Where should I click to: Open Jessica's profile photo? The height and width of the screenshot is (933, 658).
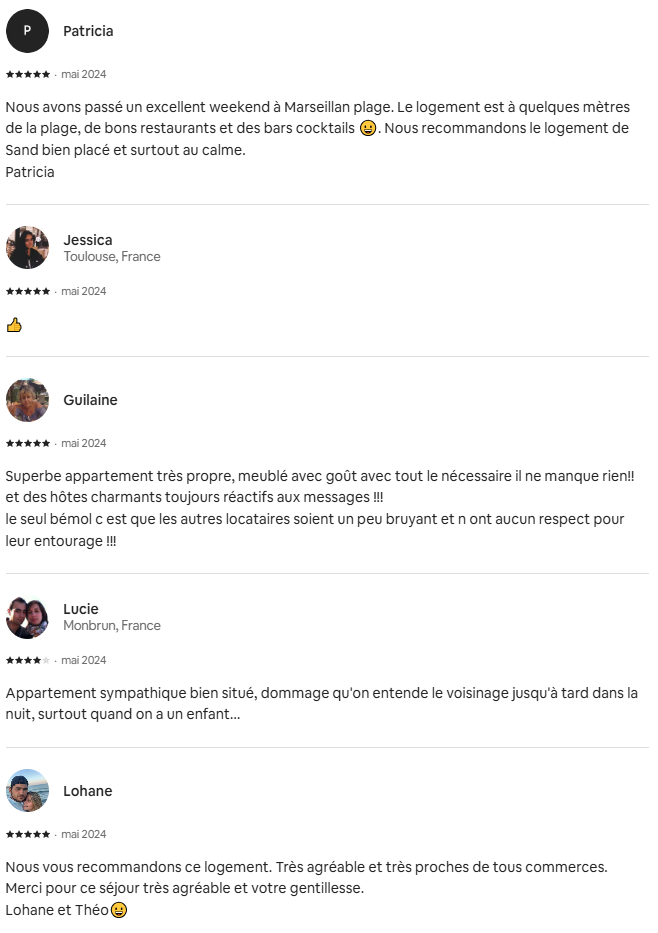[27, 248]
